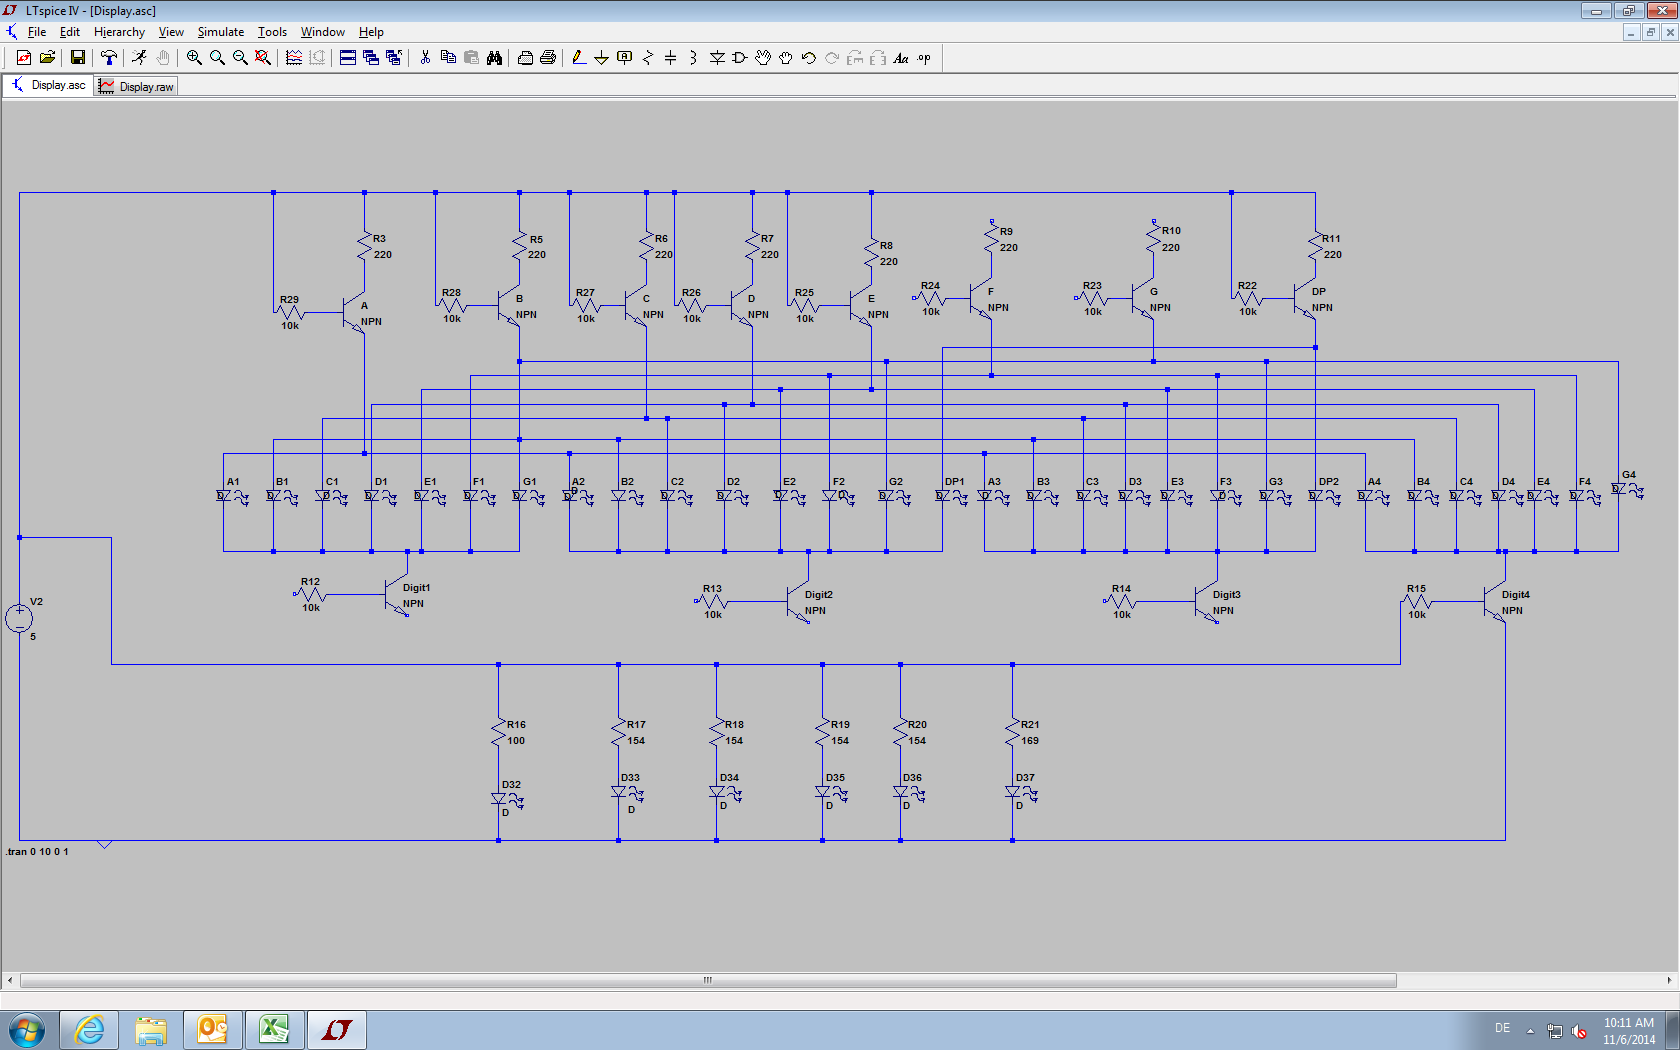Place a Capacitor from the toolbar
The height and width of the screenshot is (1050, 1680).
670,58
